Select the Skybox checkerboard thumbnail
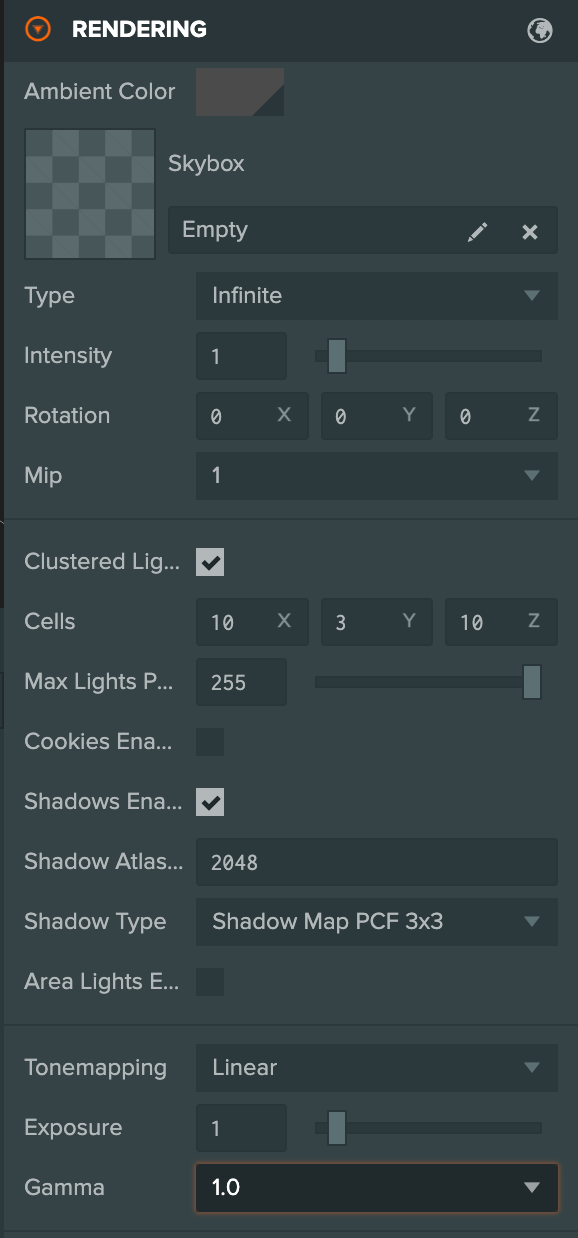Screen dimensions: 578x1238 [x=90, y=194]
